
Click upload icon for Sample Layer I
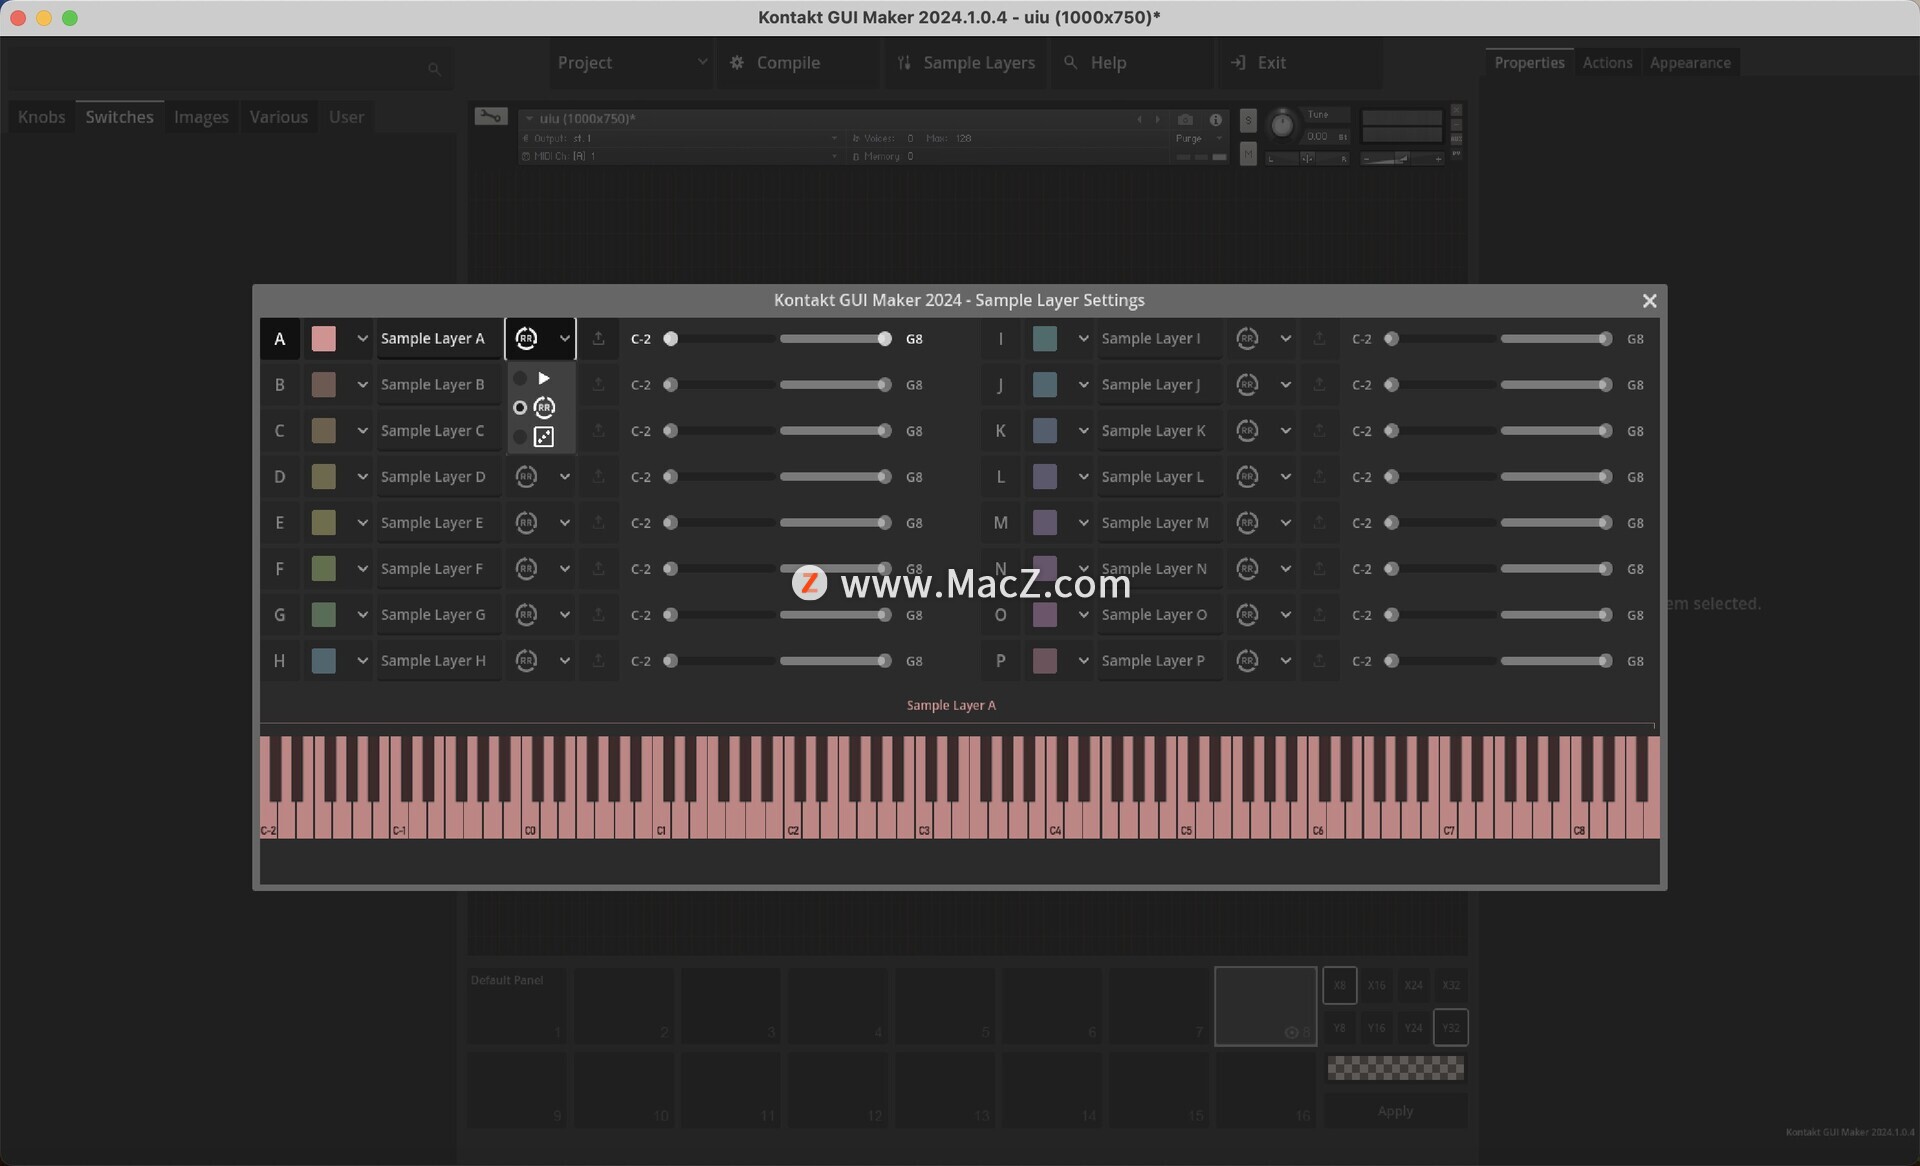click(1319, 339)
